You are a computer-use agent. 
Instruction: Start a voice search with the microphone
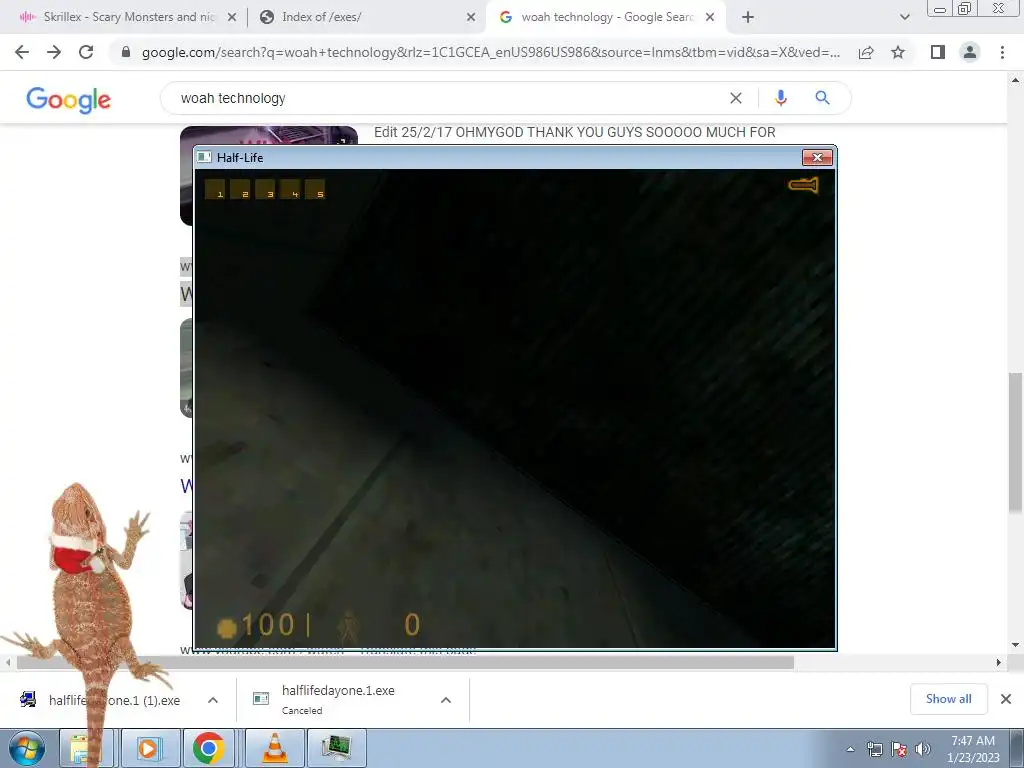tap(780, 98)
